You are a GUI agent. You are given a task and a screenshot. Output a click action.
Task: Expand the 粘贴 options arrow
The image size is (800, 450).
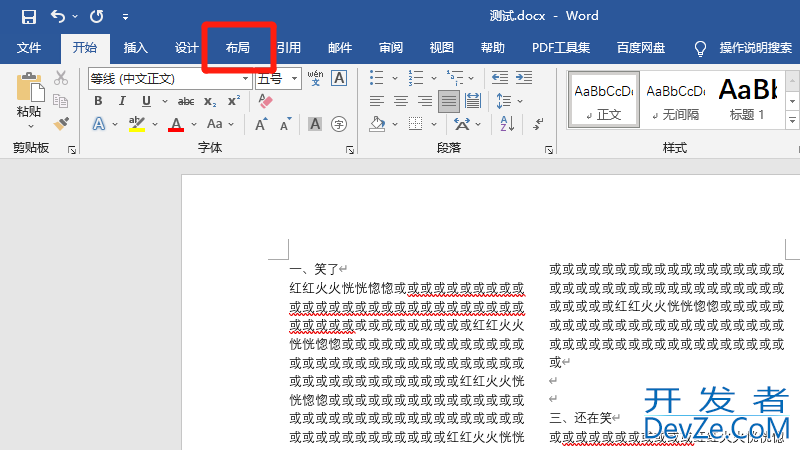point(31,126)
